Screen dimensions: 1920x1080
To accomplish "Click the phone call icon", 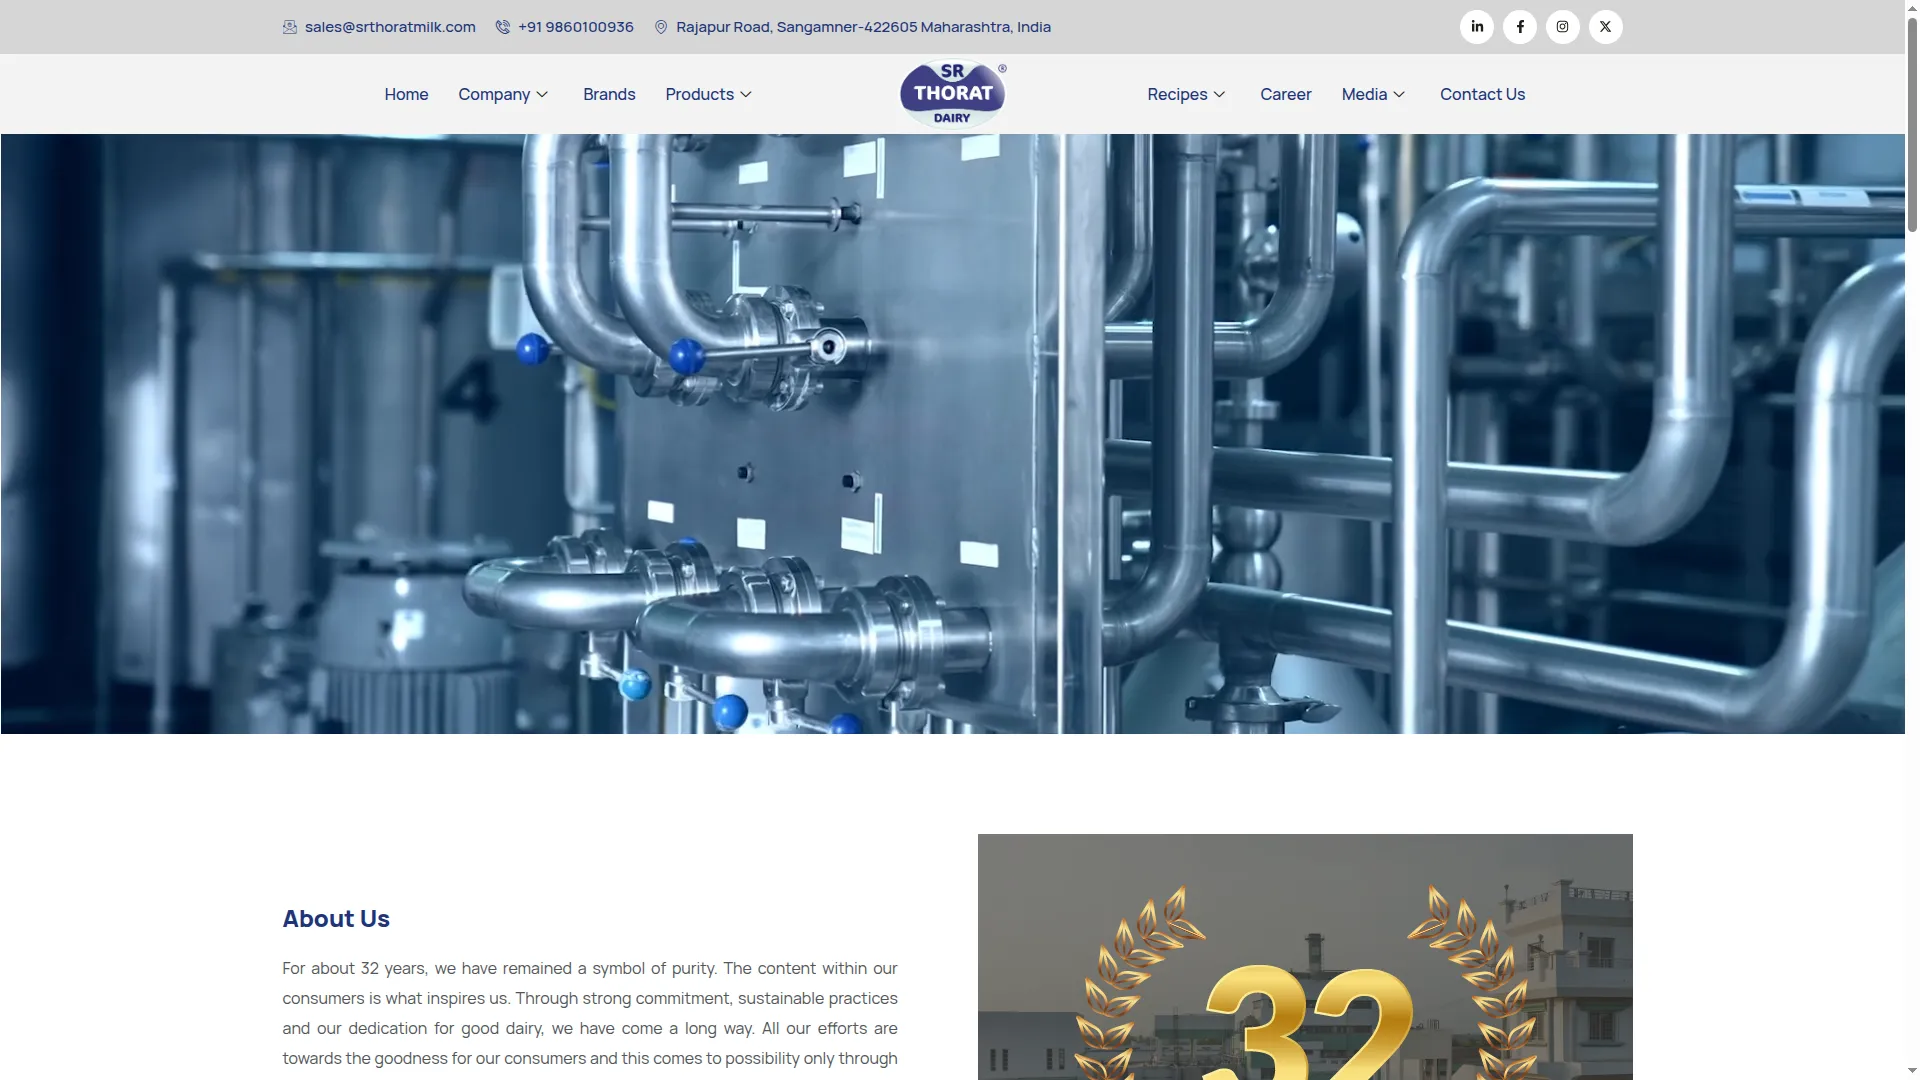I will (x=503, y=27).
